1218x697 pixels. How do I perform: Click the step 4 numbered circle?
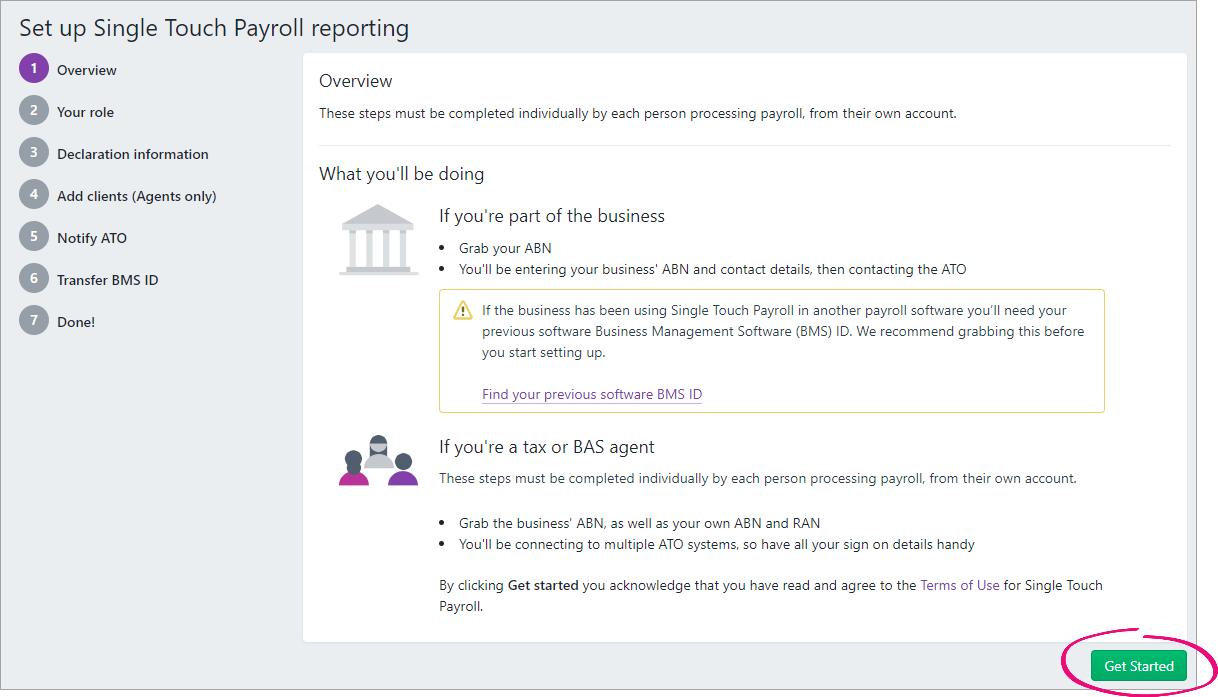pos(33,195)
